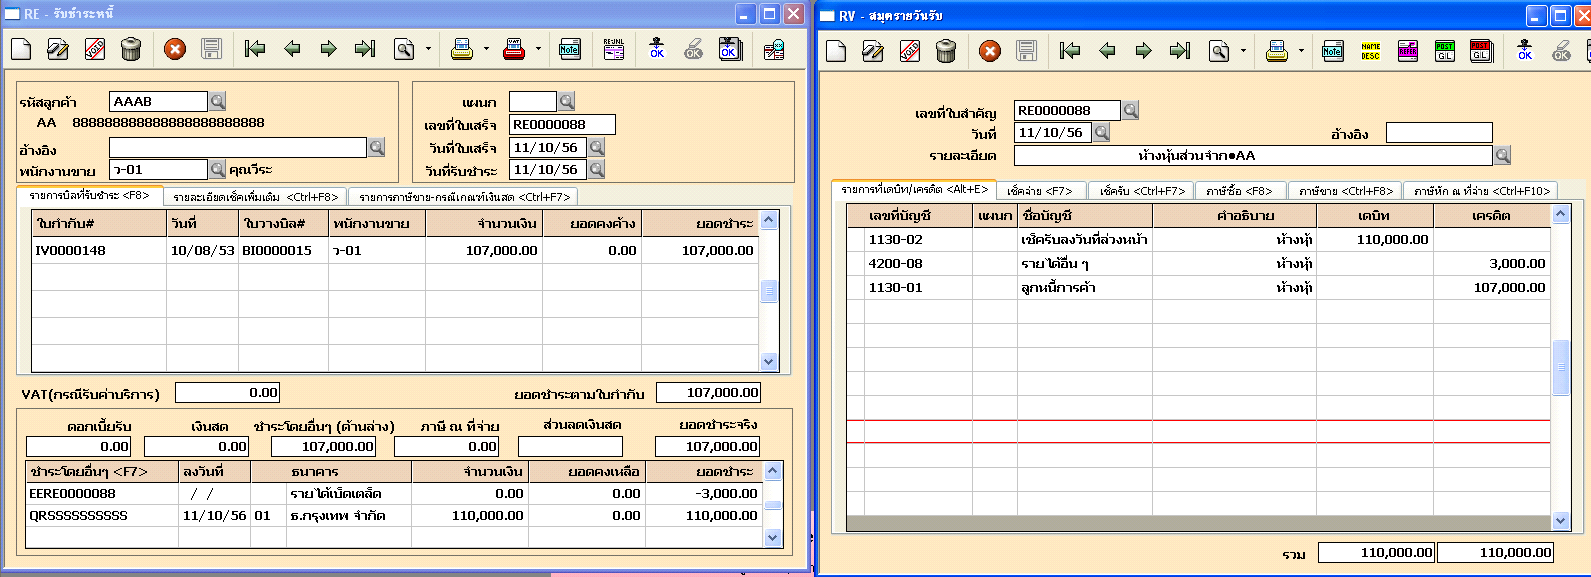Click lookup button beside date in RV window
1591x577 pixels.
point(1101,132)
